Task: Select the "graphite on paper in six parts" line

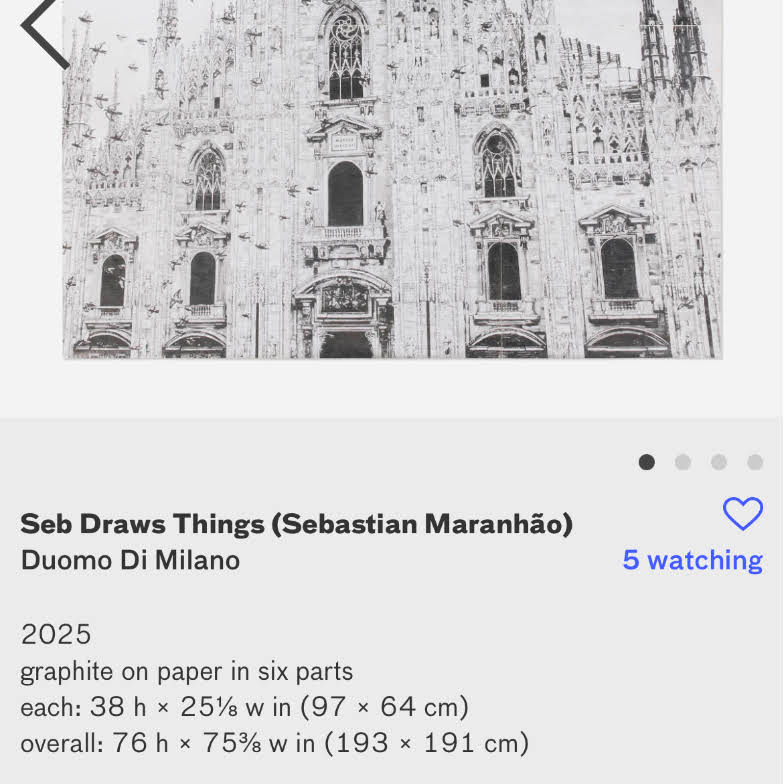Action: coord(187,671)
